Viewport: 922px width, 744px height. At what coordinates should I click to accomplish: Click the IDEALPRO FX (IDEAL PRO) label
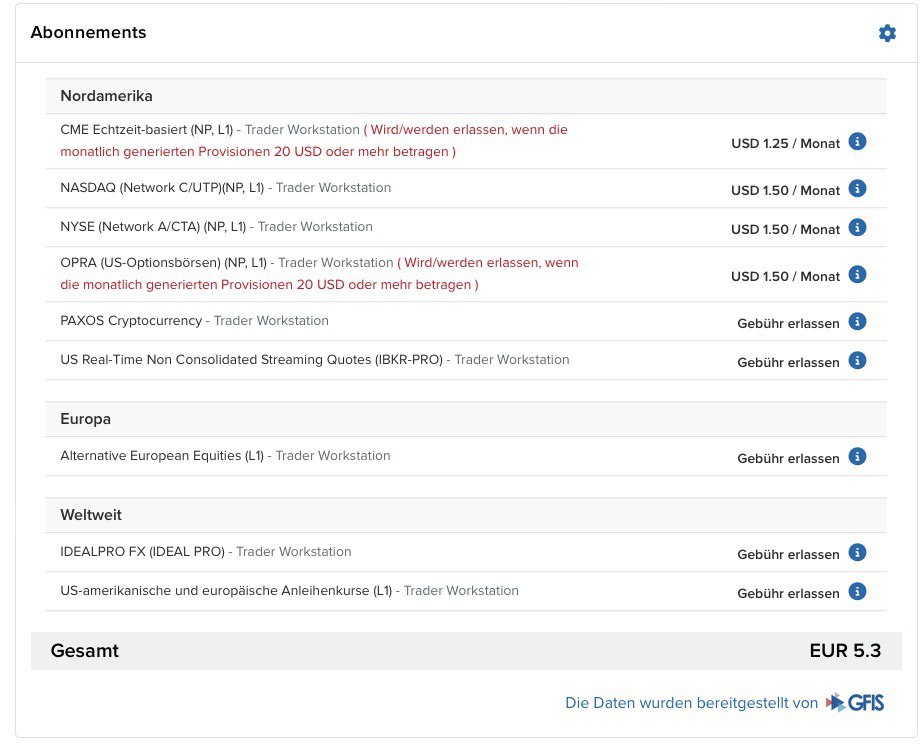tap(143, 552)
